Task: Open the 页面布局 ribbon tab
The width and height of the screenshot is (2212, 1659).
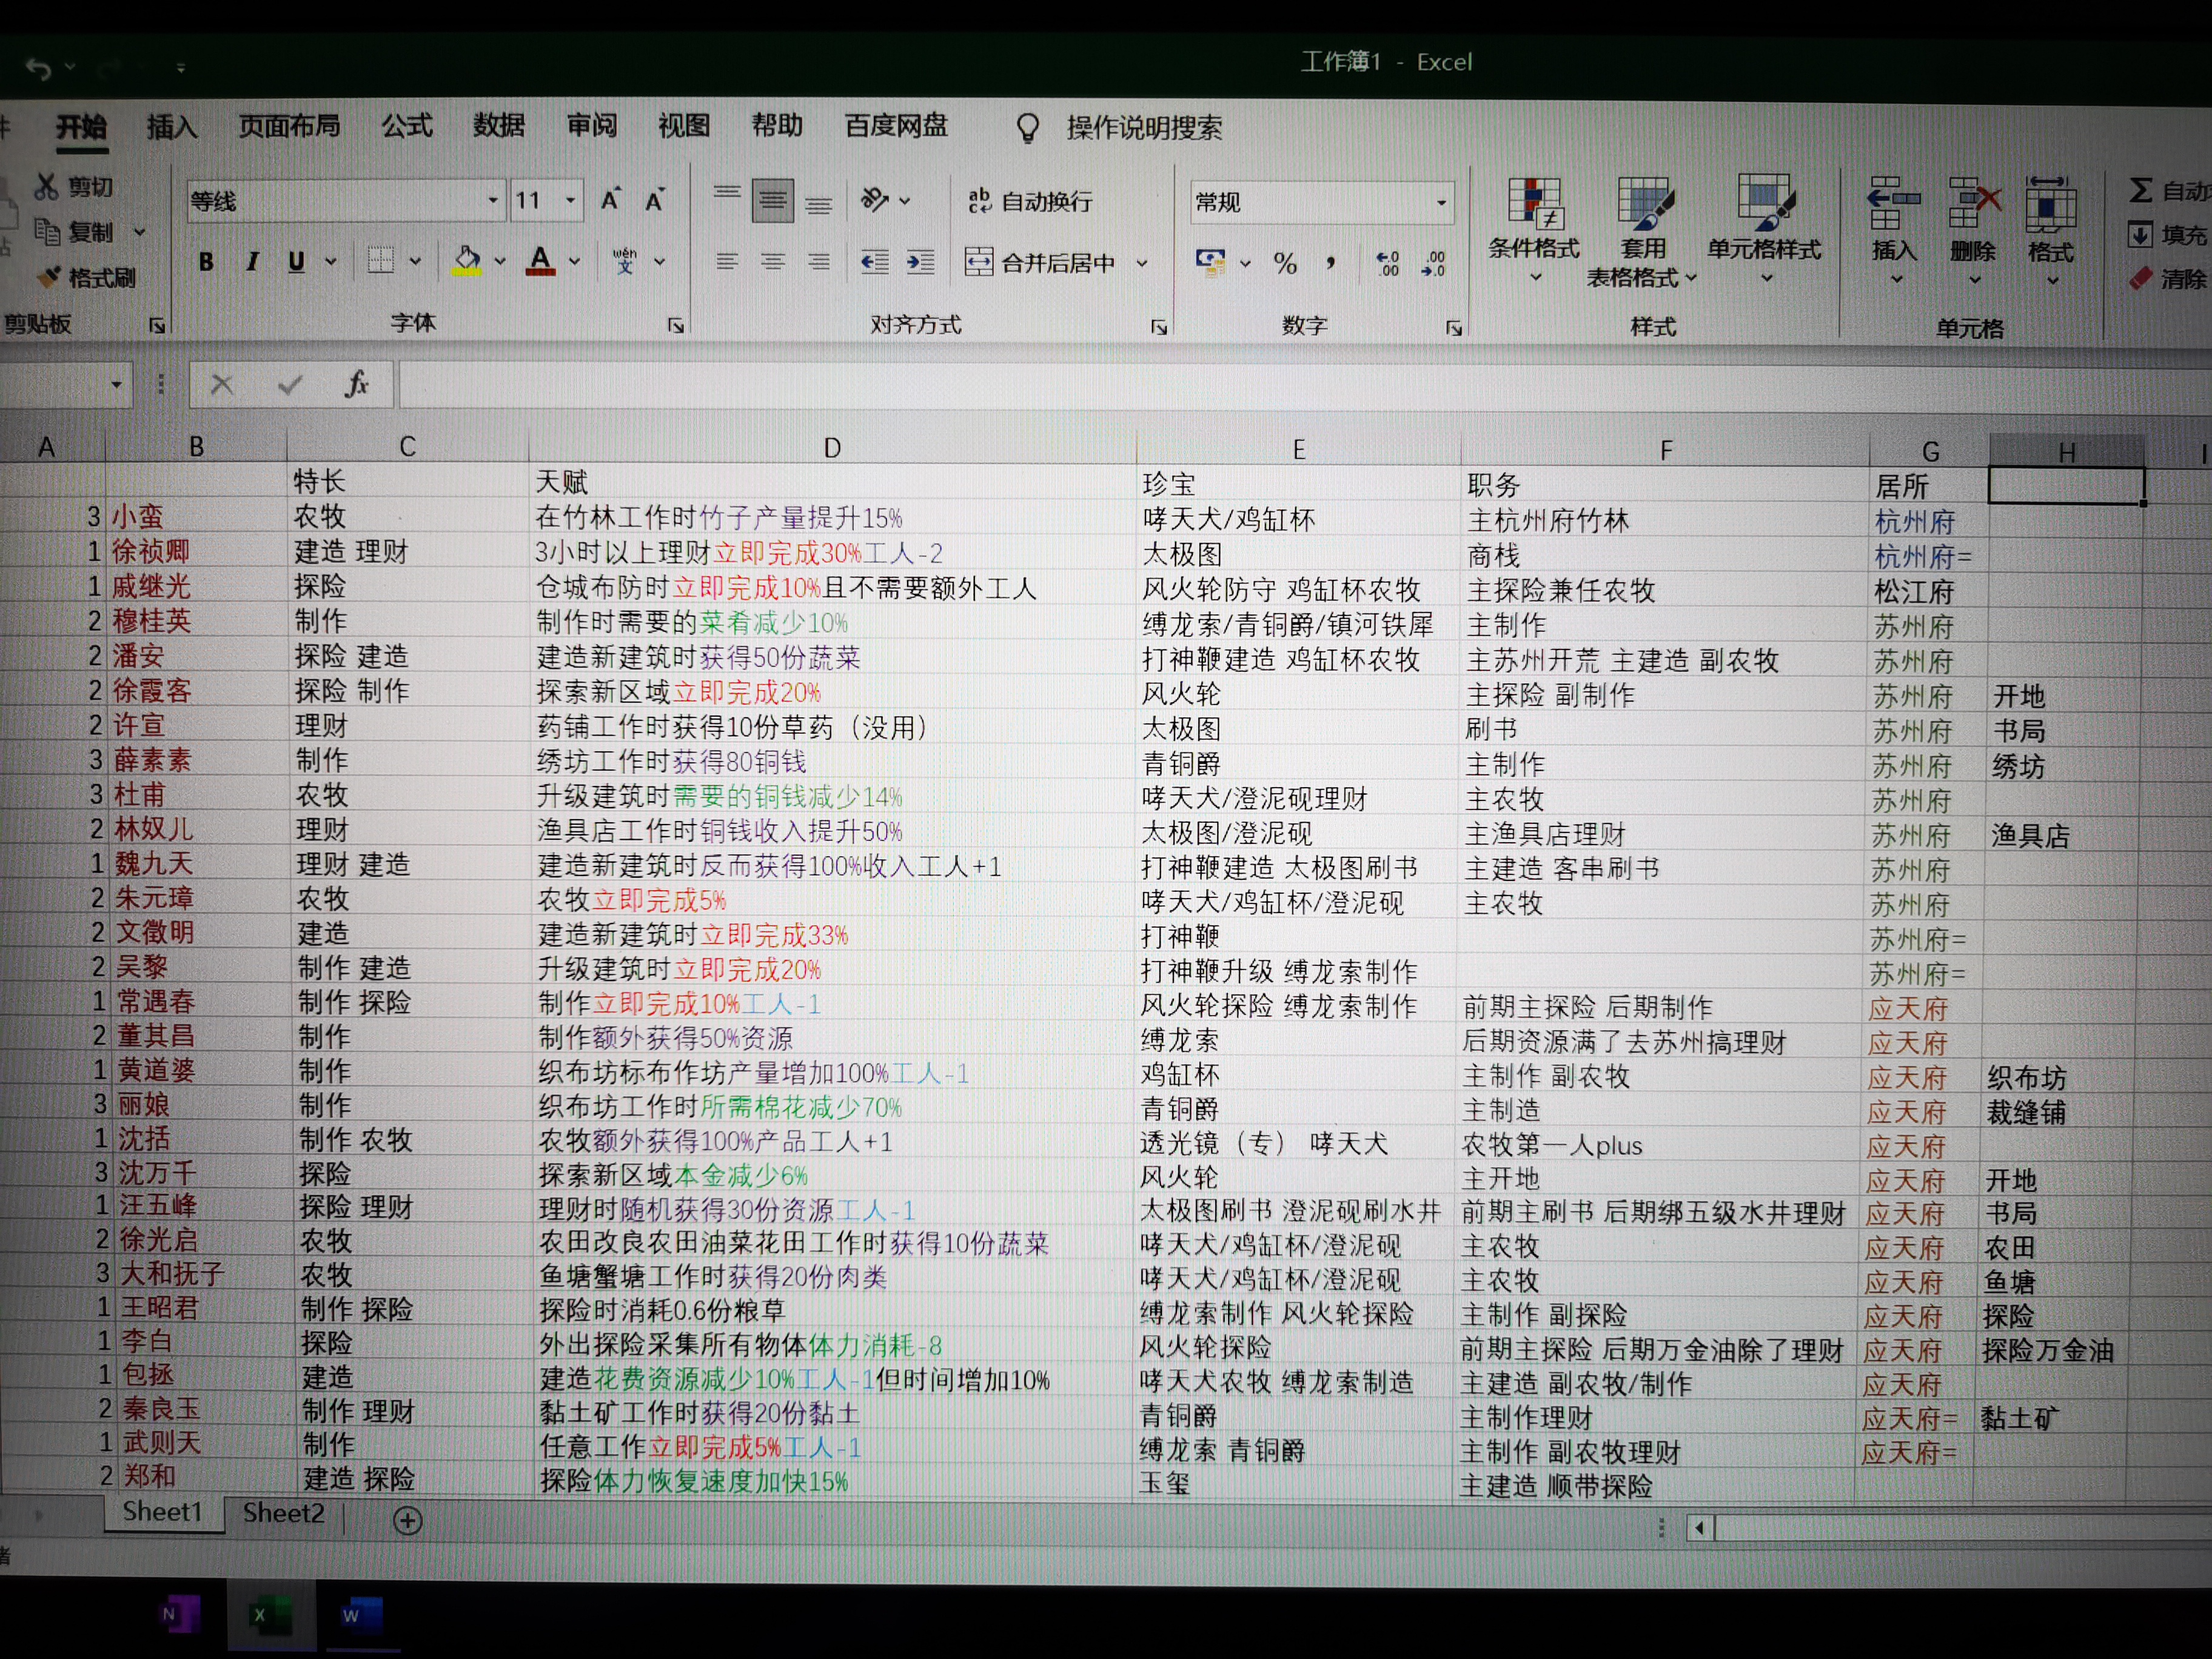Action: coord(289,126)
